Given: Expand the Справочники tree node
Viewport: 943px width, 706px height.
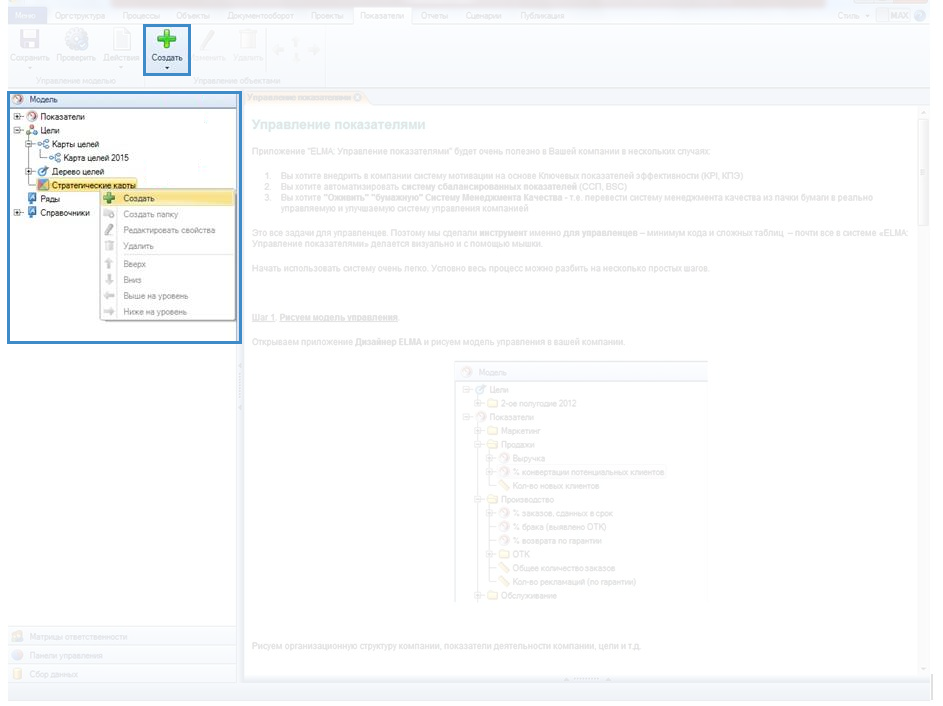Looking at the screenshot, I should click(x=18, y=213).
